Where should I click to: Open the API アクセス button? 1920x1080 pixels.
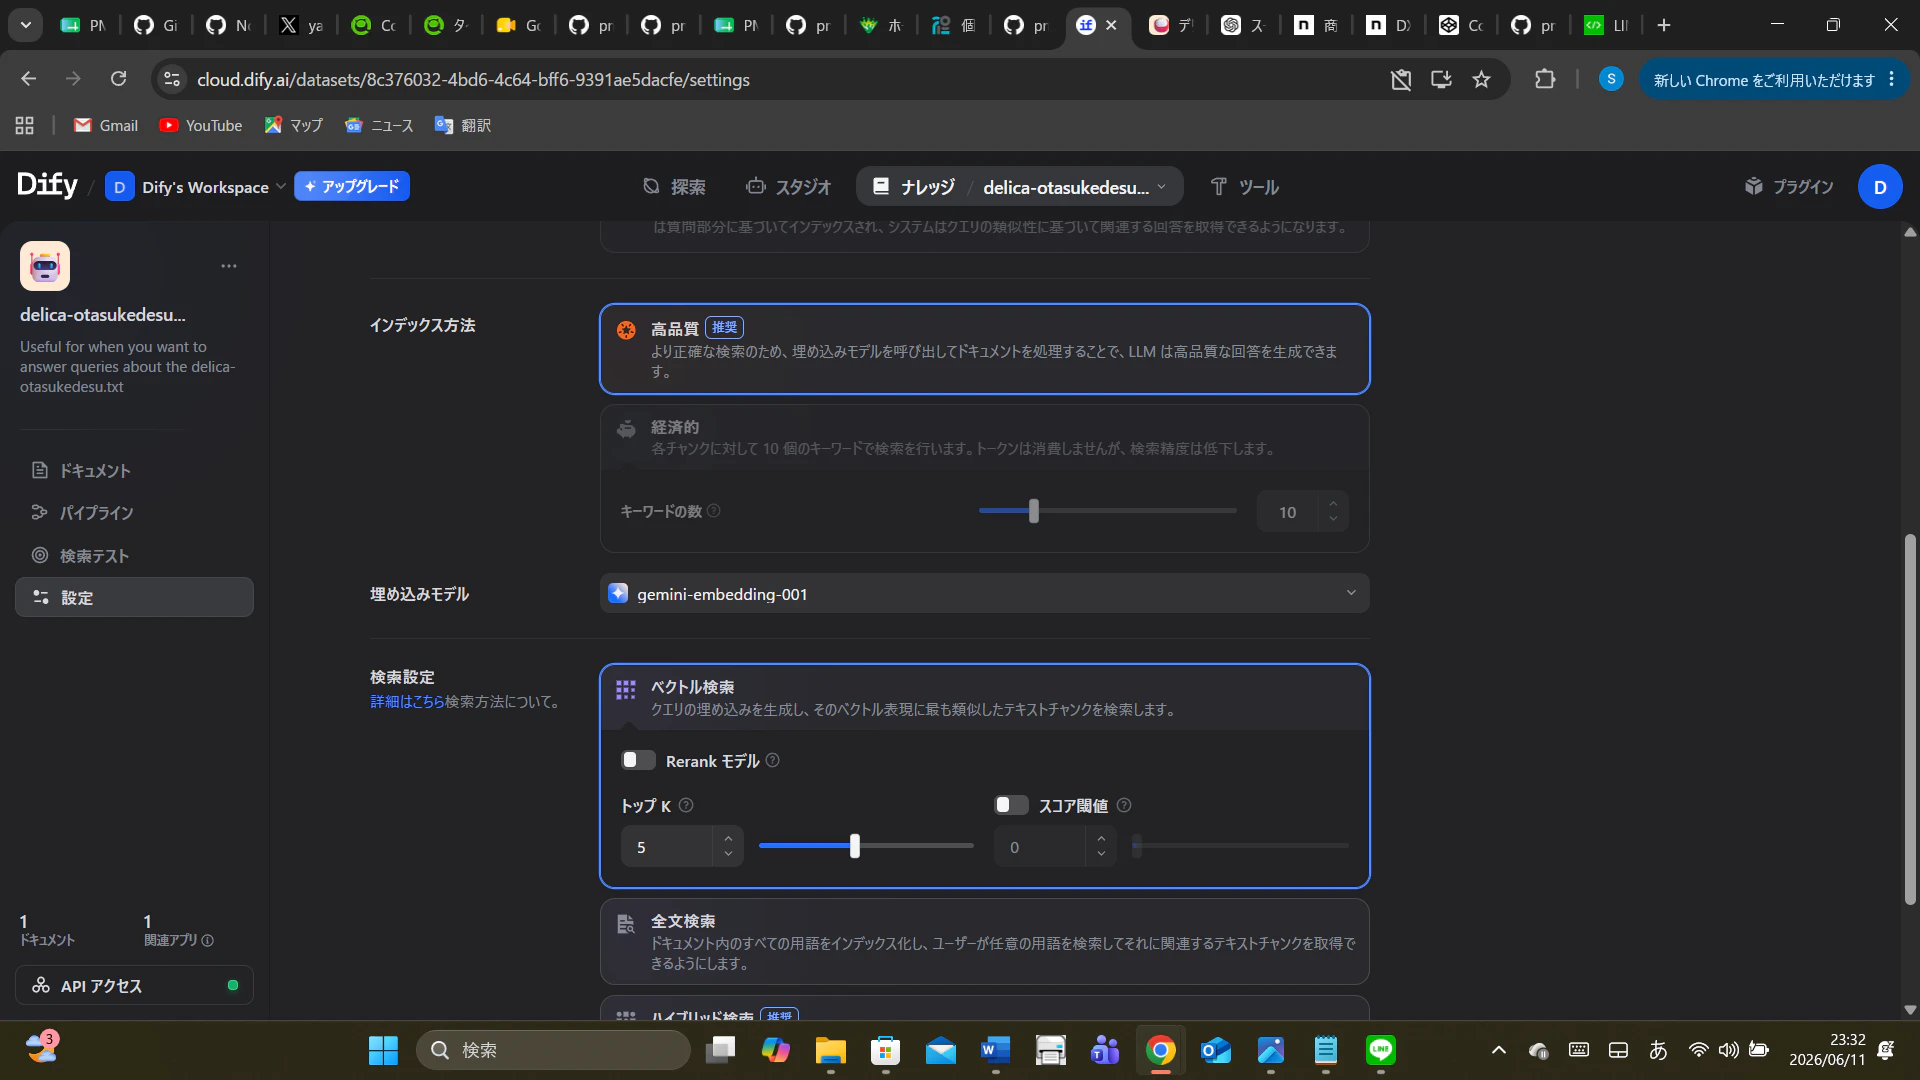pyautogui.click(x=134, y=985)
